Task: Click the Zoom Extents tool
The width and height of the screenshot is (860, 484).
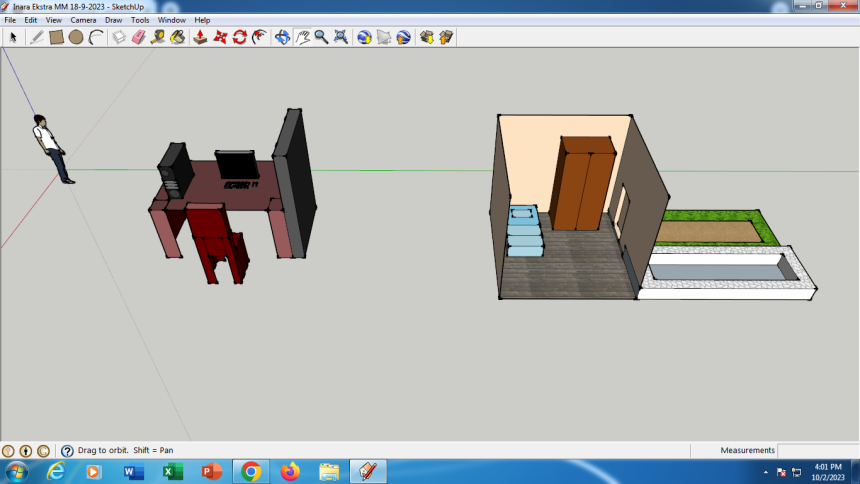Action: coord(341,37)
